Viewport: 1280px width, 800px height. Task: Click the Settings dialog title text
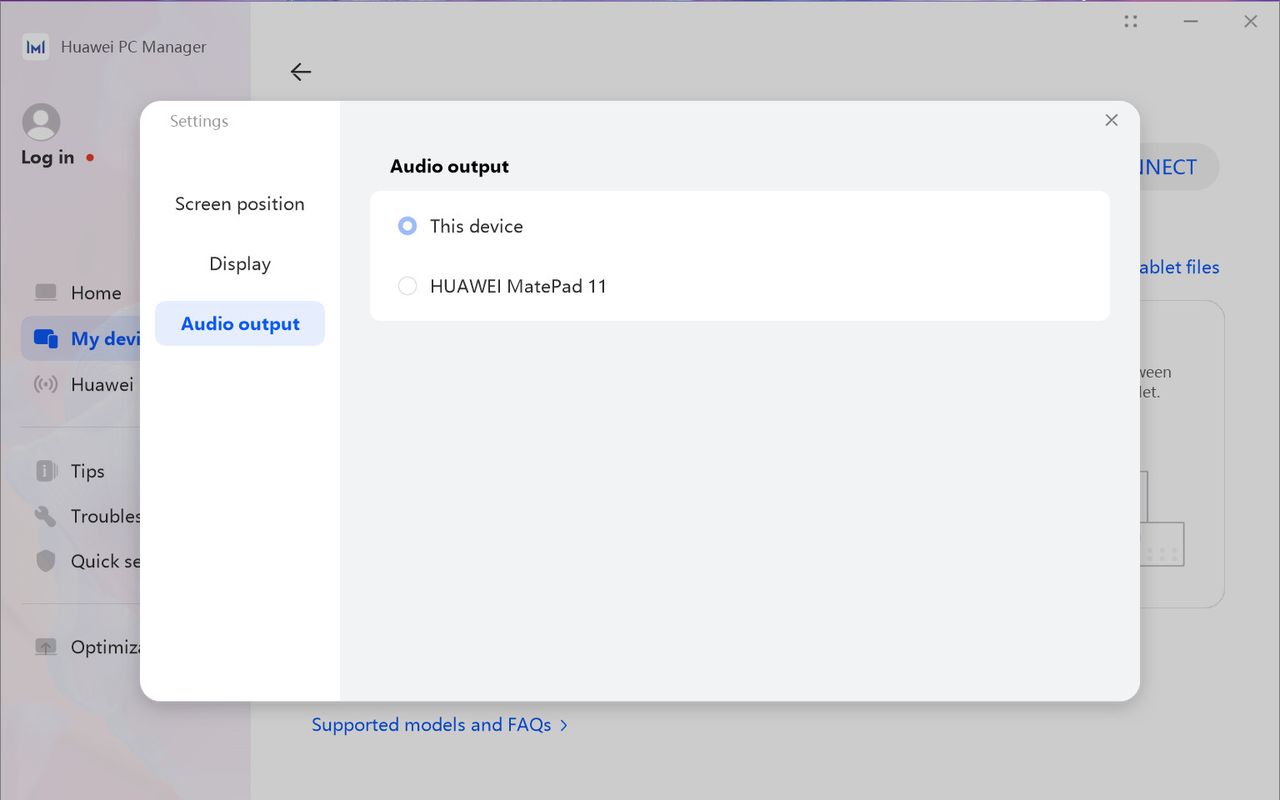[x=199, y=121]
